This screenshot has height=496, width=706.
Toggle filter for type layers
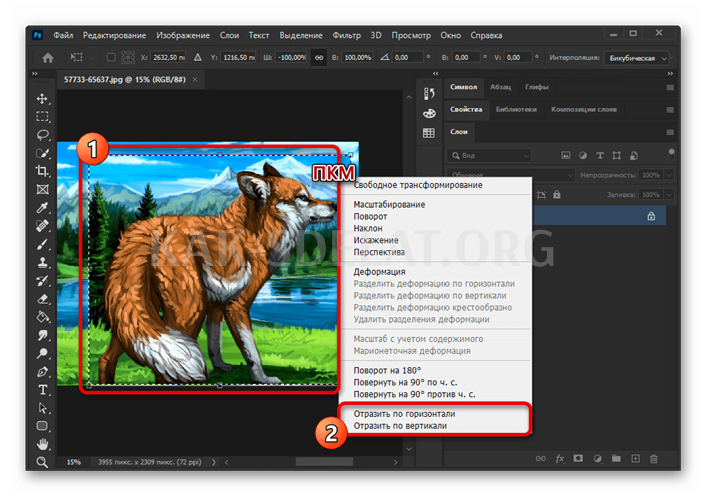coord(600,156)
